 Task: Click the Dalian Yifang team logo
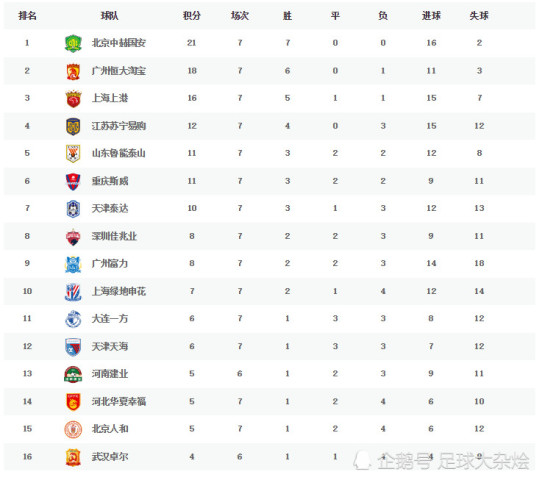click(x=73, y=319)
